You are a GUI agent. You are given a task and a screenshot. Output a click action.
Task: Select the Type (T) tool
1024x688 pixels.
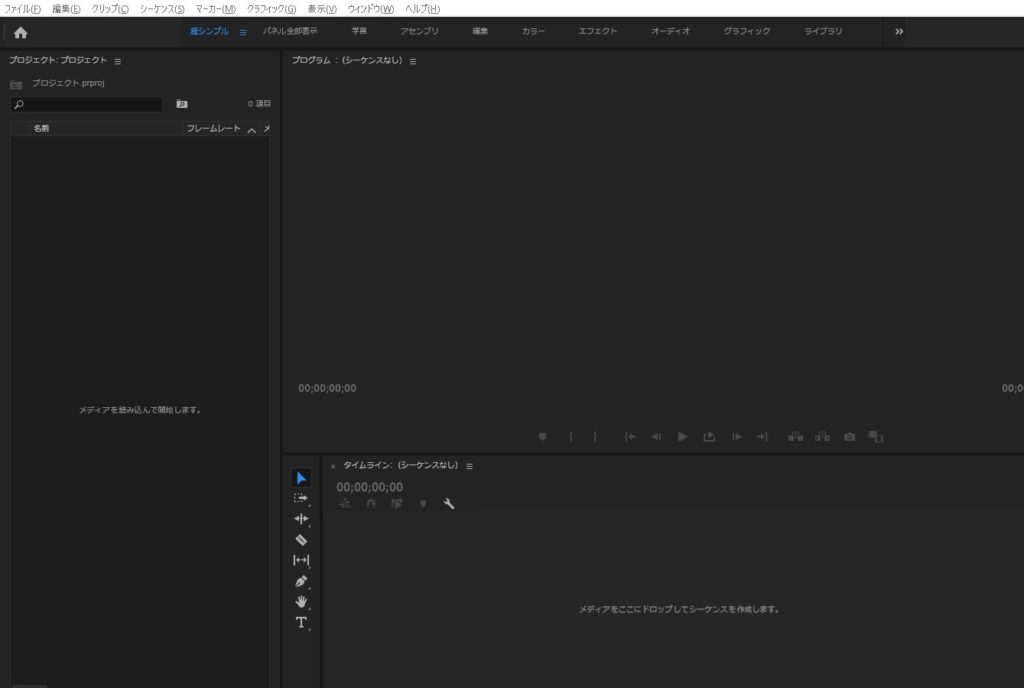(301, 622)
